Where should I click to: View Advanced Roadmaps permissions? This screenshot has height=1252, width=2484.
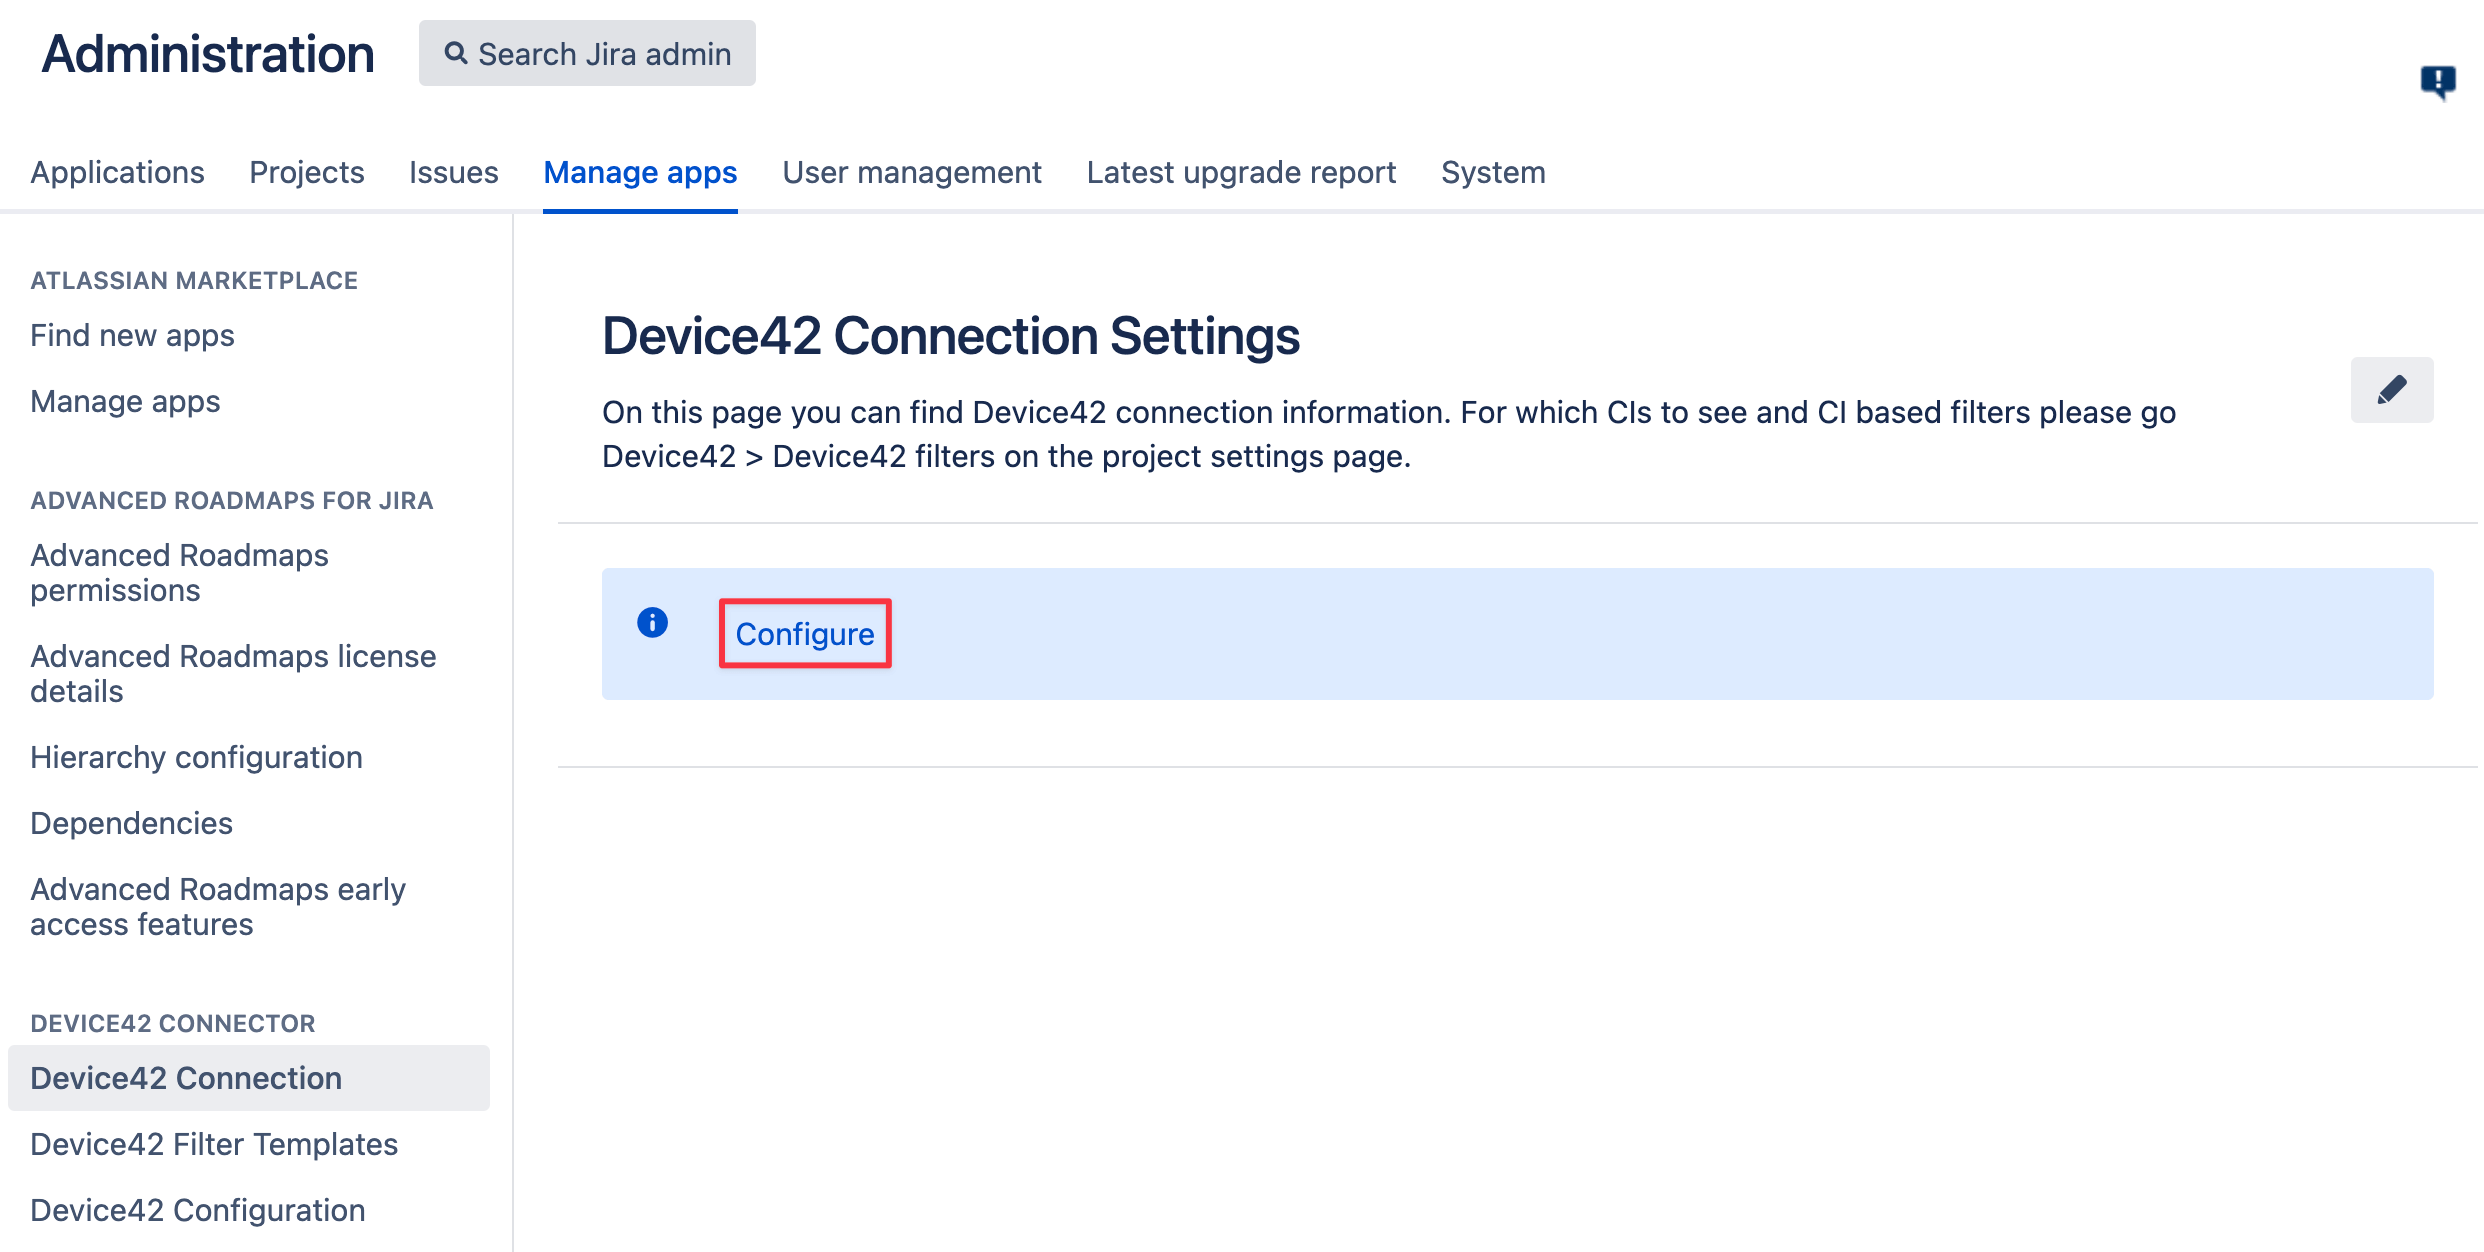point(179,572)
